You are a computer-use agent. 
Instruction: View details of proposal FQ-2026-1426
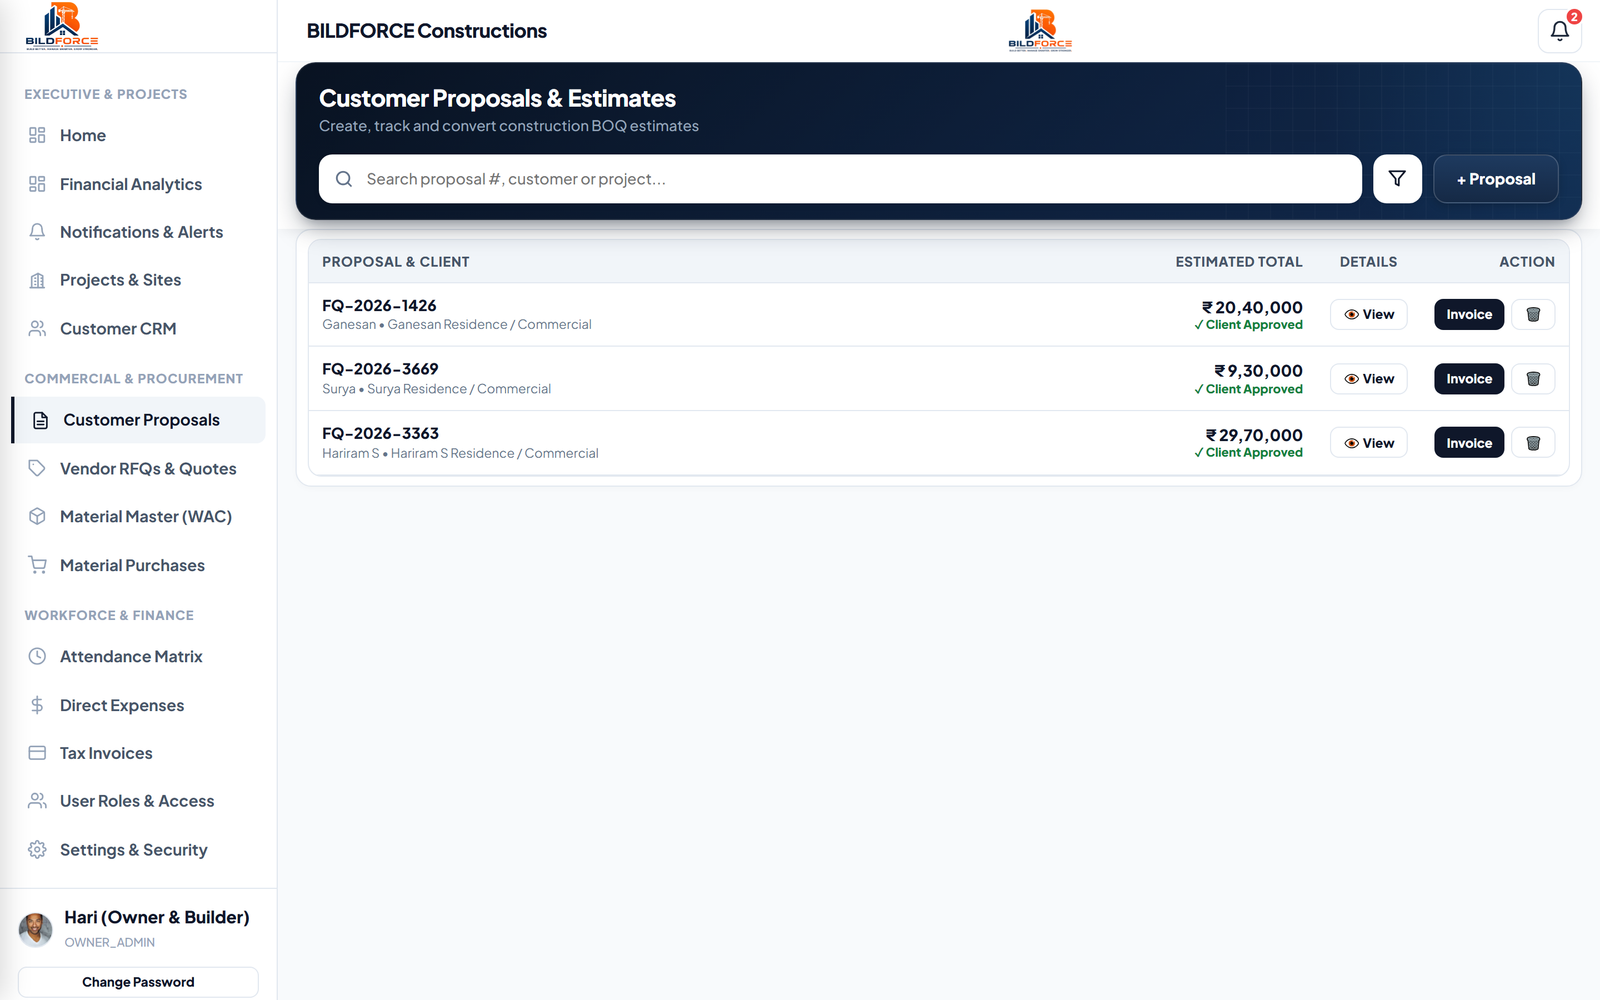point(1368,314)
